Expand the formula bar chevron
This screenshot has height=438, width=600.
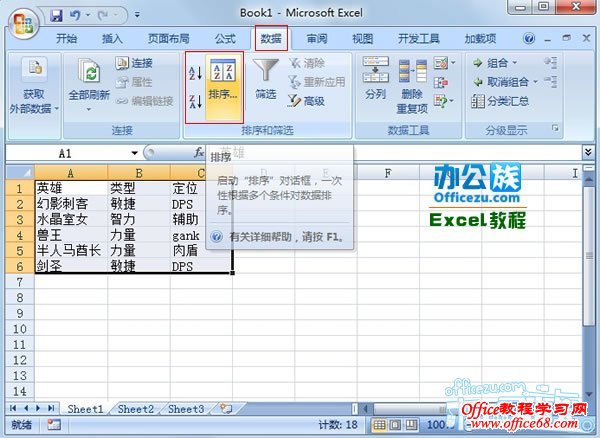coord(588,152)
